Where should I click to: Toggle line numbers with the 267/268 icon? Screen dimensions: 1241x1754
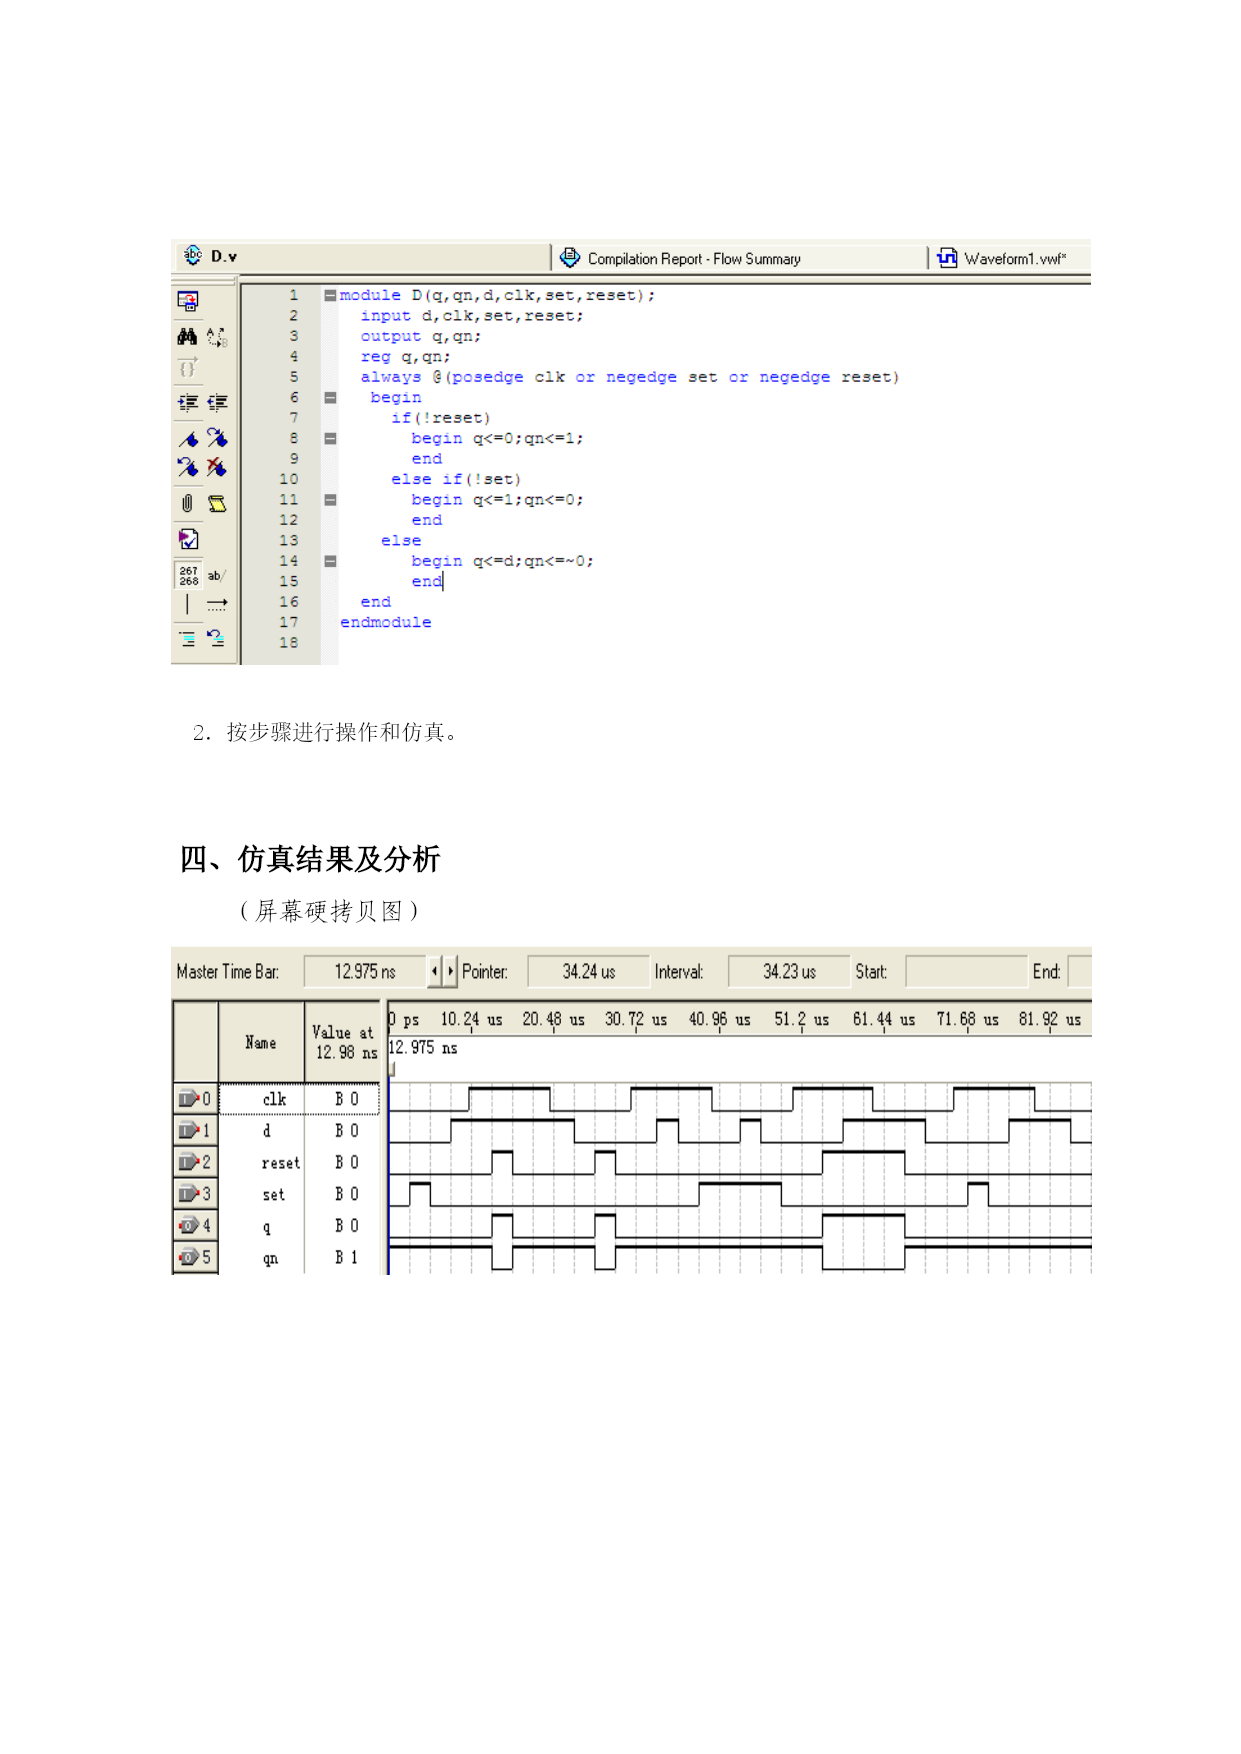[188, 575]
